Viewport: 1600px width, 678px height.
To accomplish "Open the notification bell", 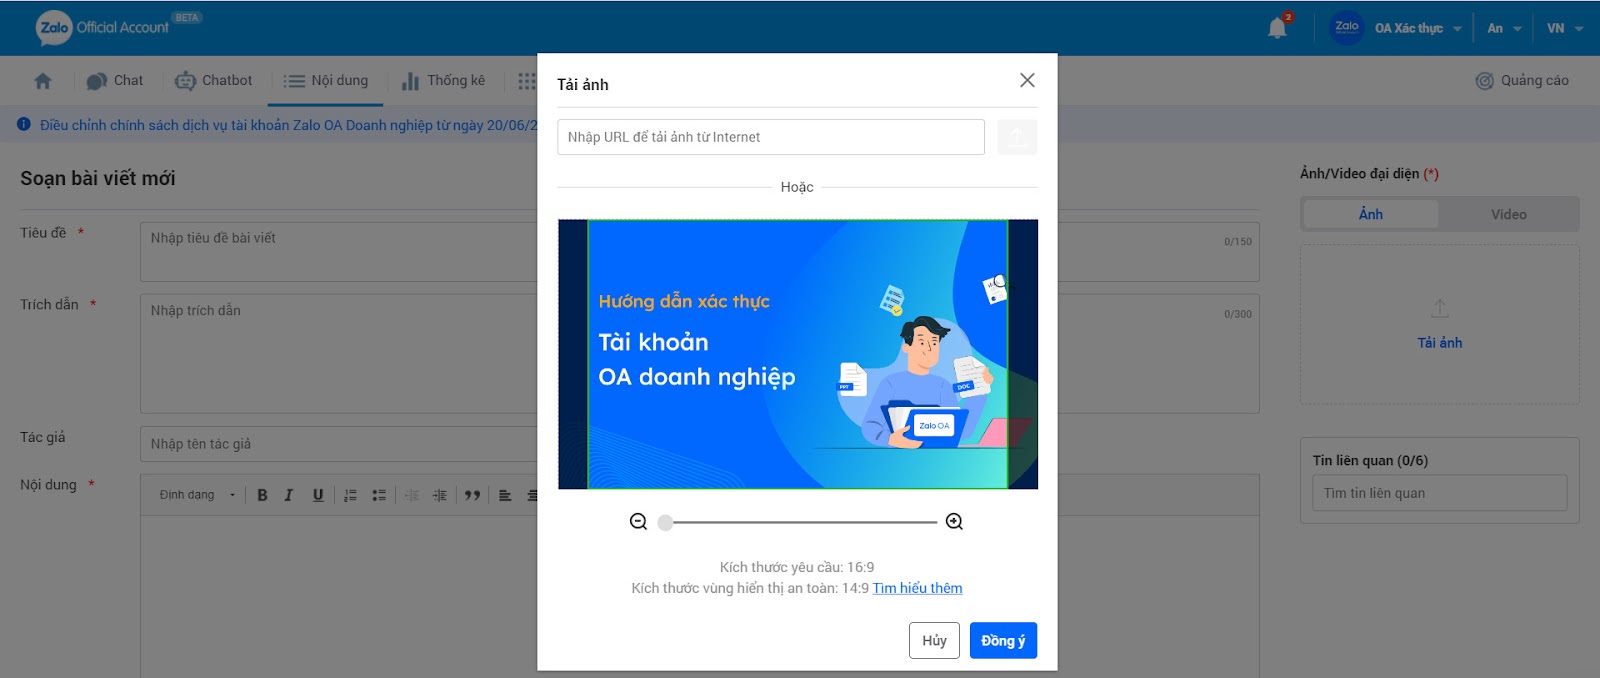I will click(x=1277, y=28).
